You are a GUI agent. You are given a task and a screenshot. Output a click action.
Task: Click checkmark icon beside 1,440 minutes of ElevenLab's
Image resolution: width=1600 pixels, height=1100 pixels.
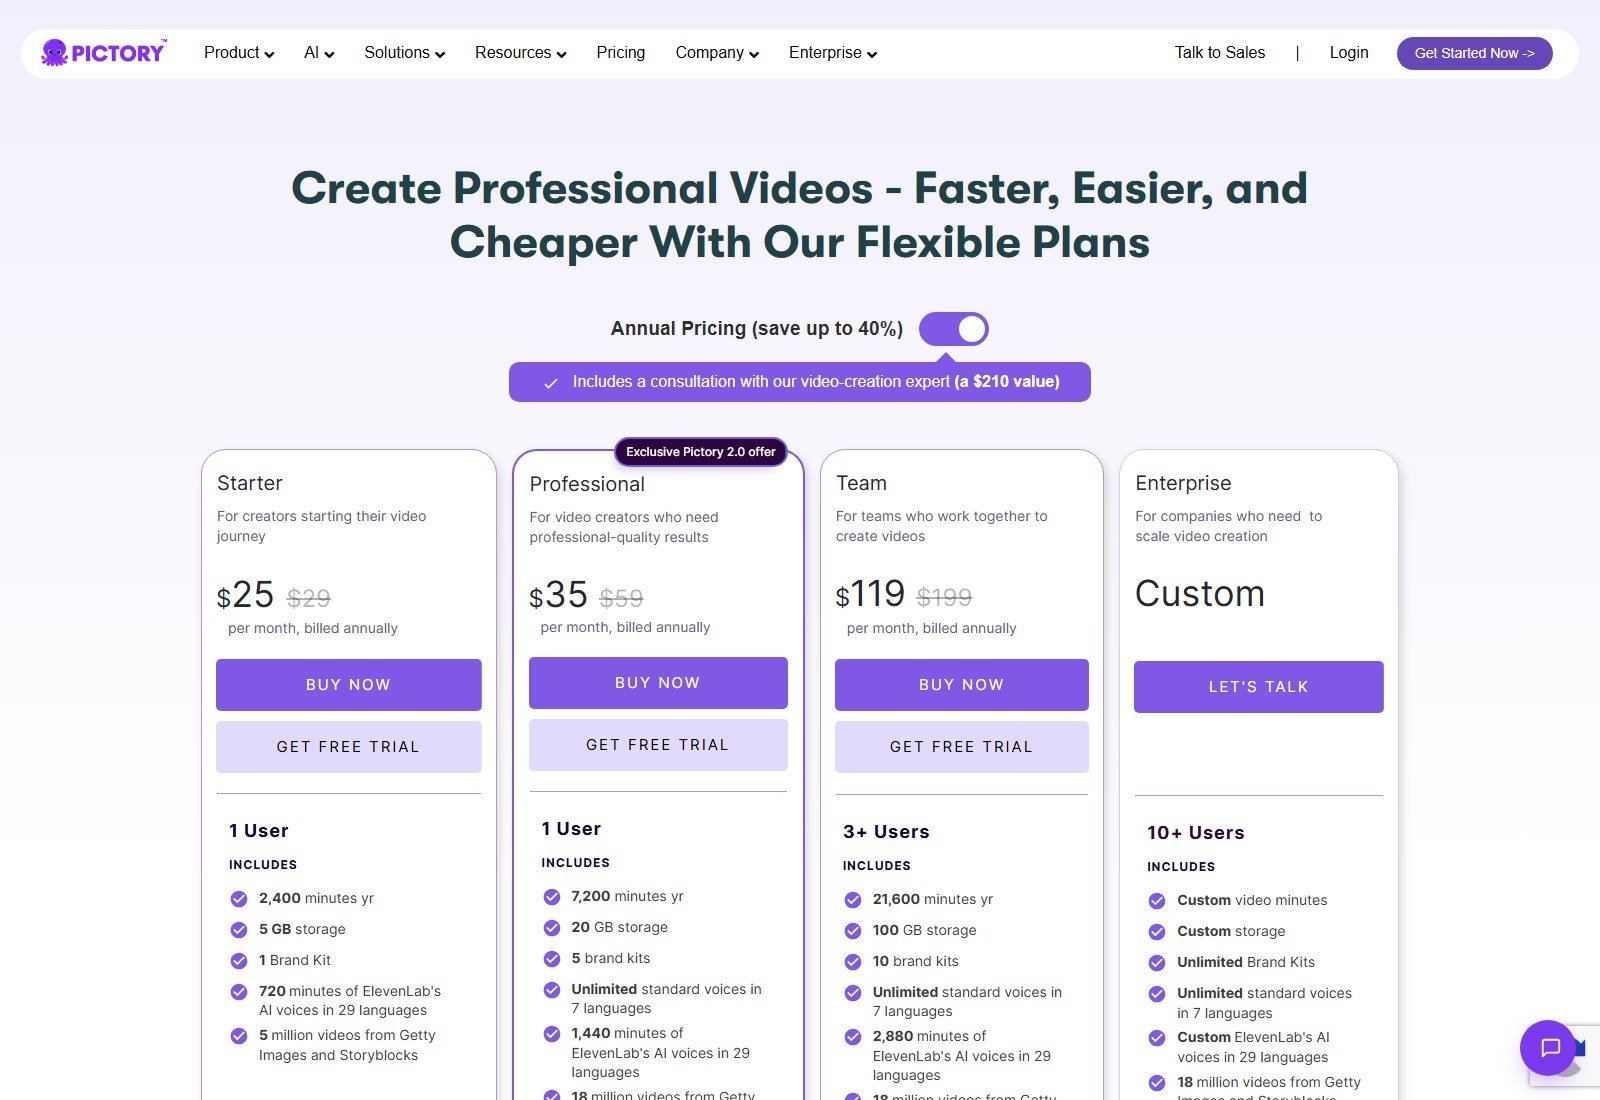[552, 1033]
